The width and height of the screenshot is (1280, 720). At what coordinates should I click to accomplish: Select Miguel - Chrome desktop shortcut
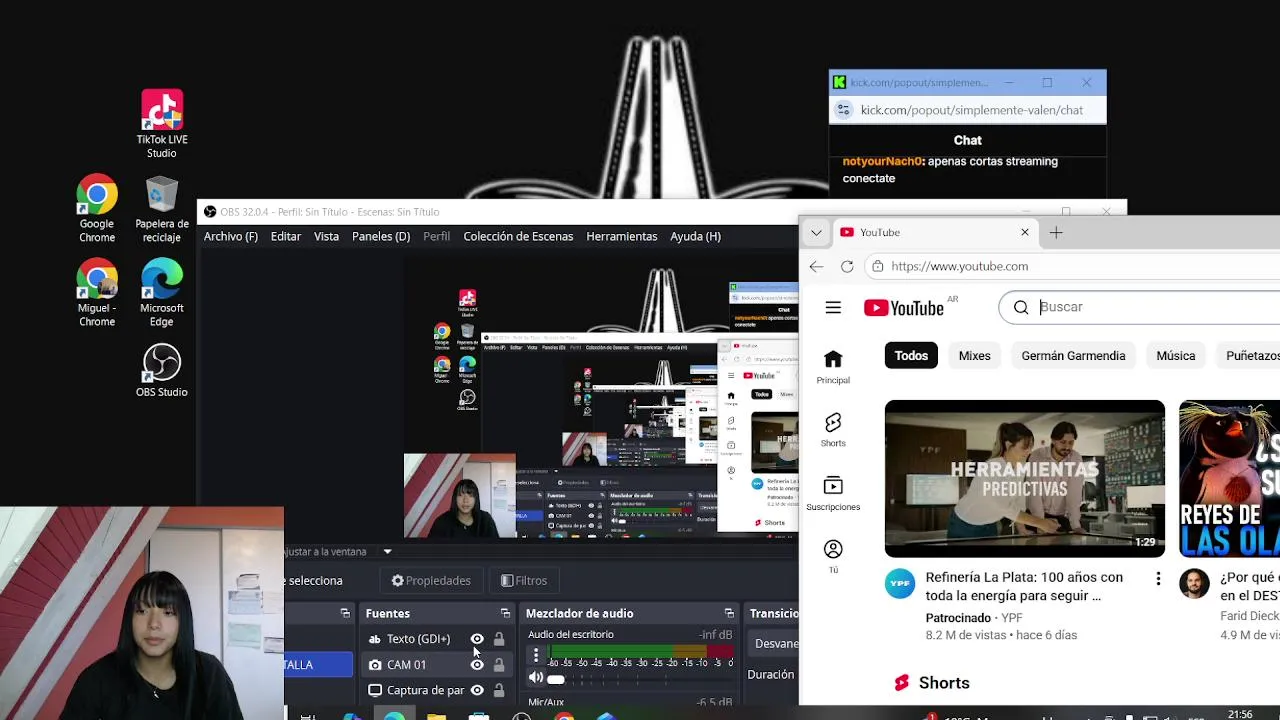(x=97, y=293)
